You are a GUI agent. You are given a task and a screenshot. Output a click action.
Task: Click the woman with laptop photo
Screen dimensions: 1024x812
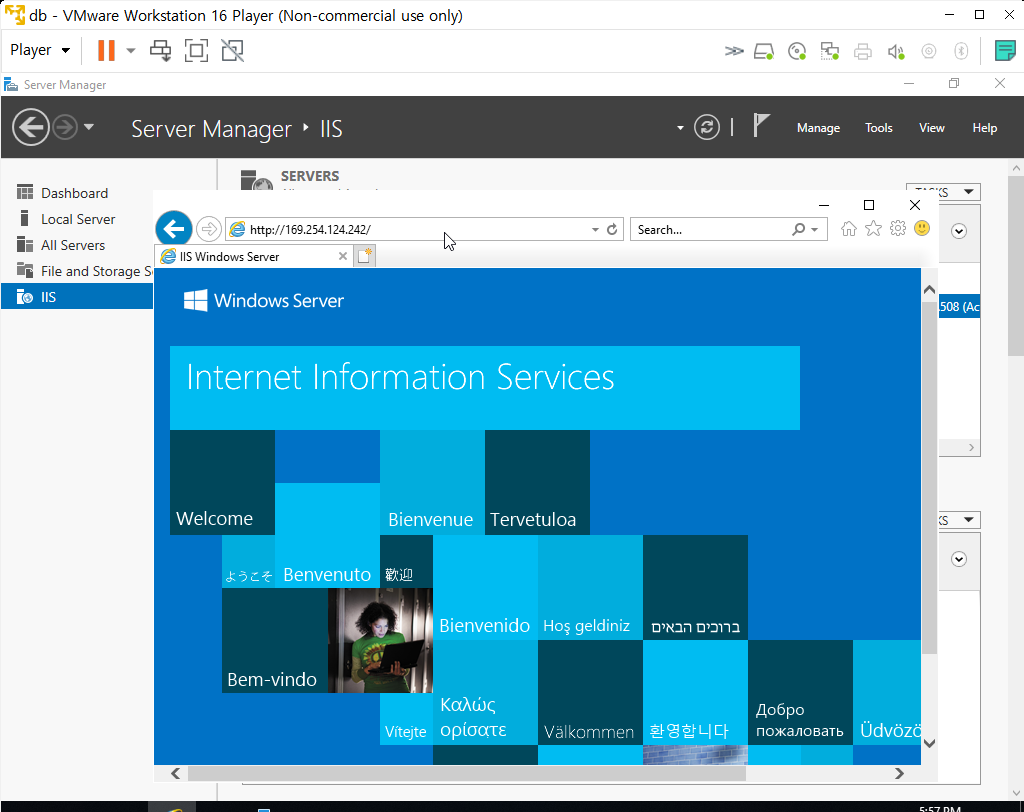tap(380, 640)
